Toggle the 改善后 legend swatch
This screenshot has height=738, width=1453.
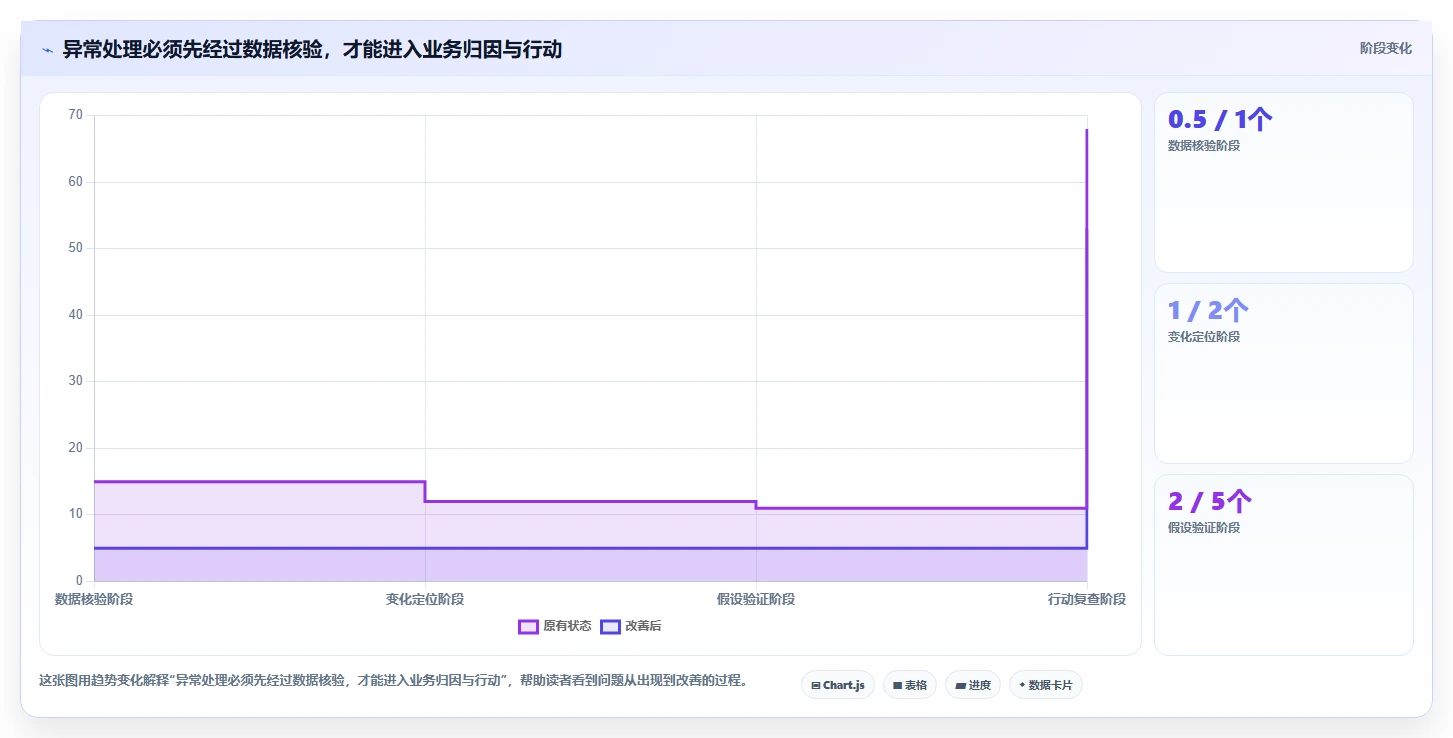610,626
